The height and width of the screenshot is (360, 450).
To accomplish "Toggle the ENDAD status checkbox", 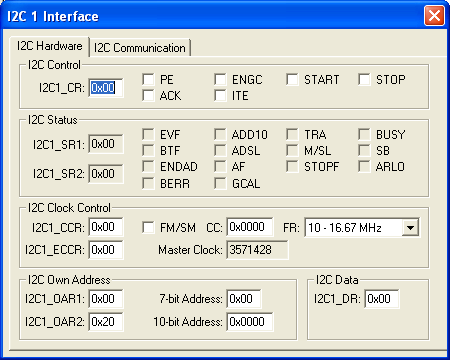I will point(148,167).
